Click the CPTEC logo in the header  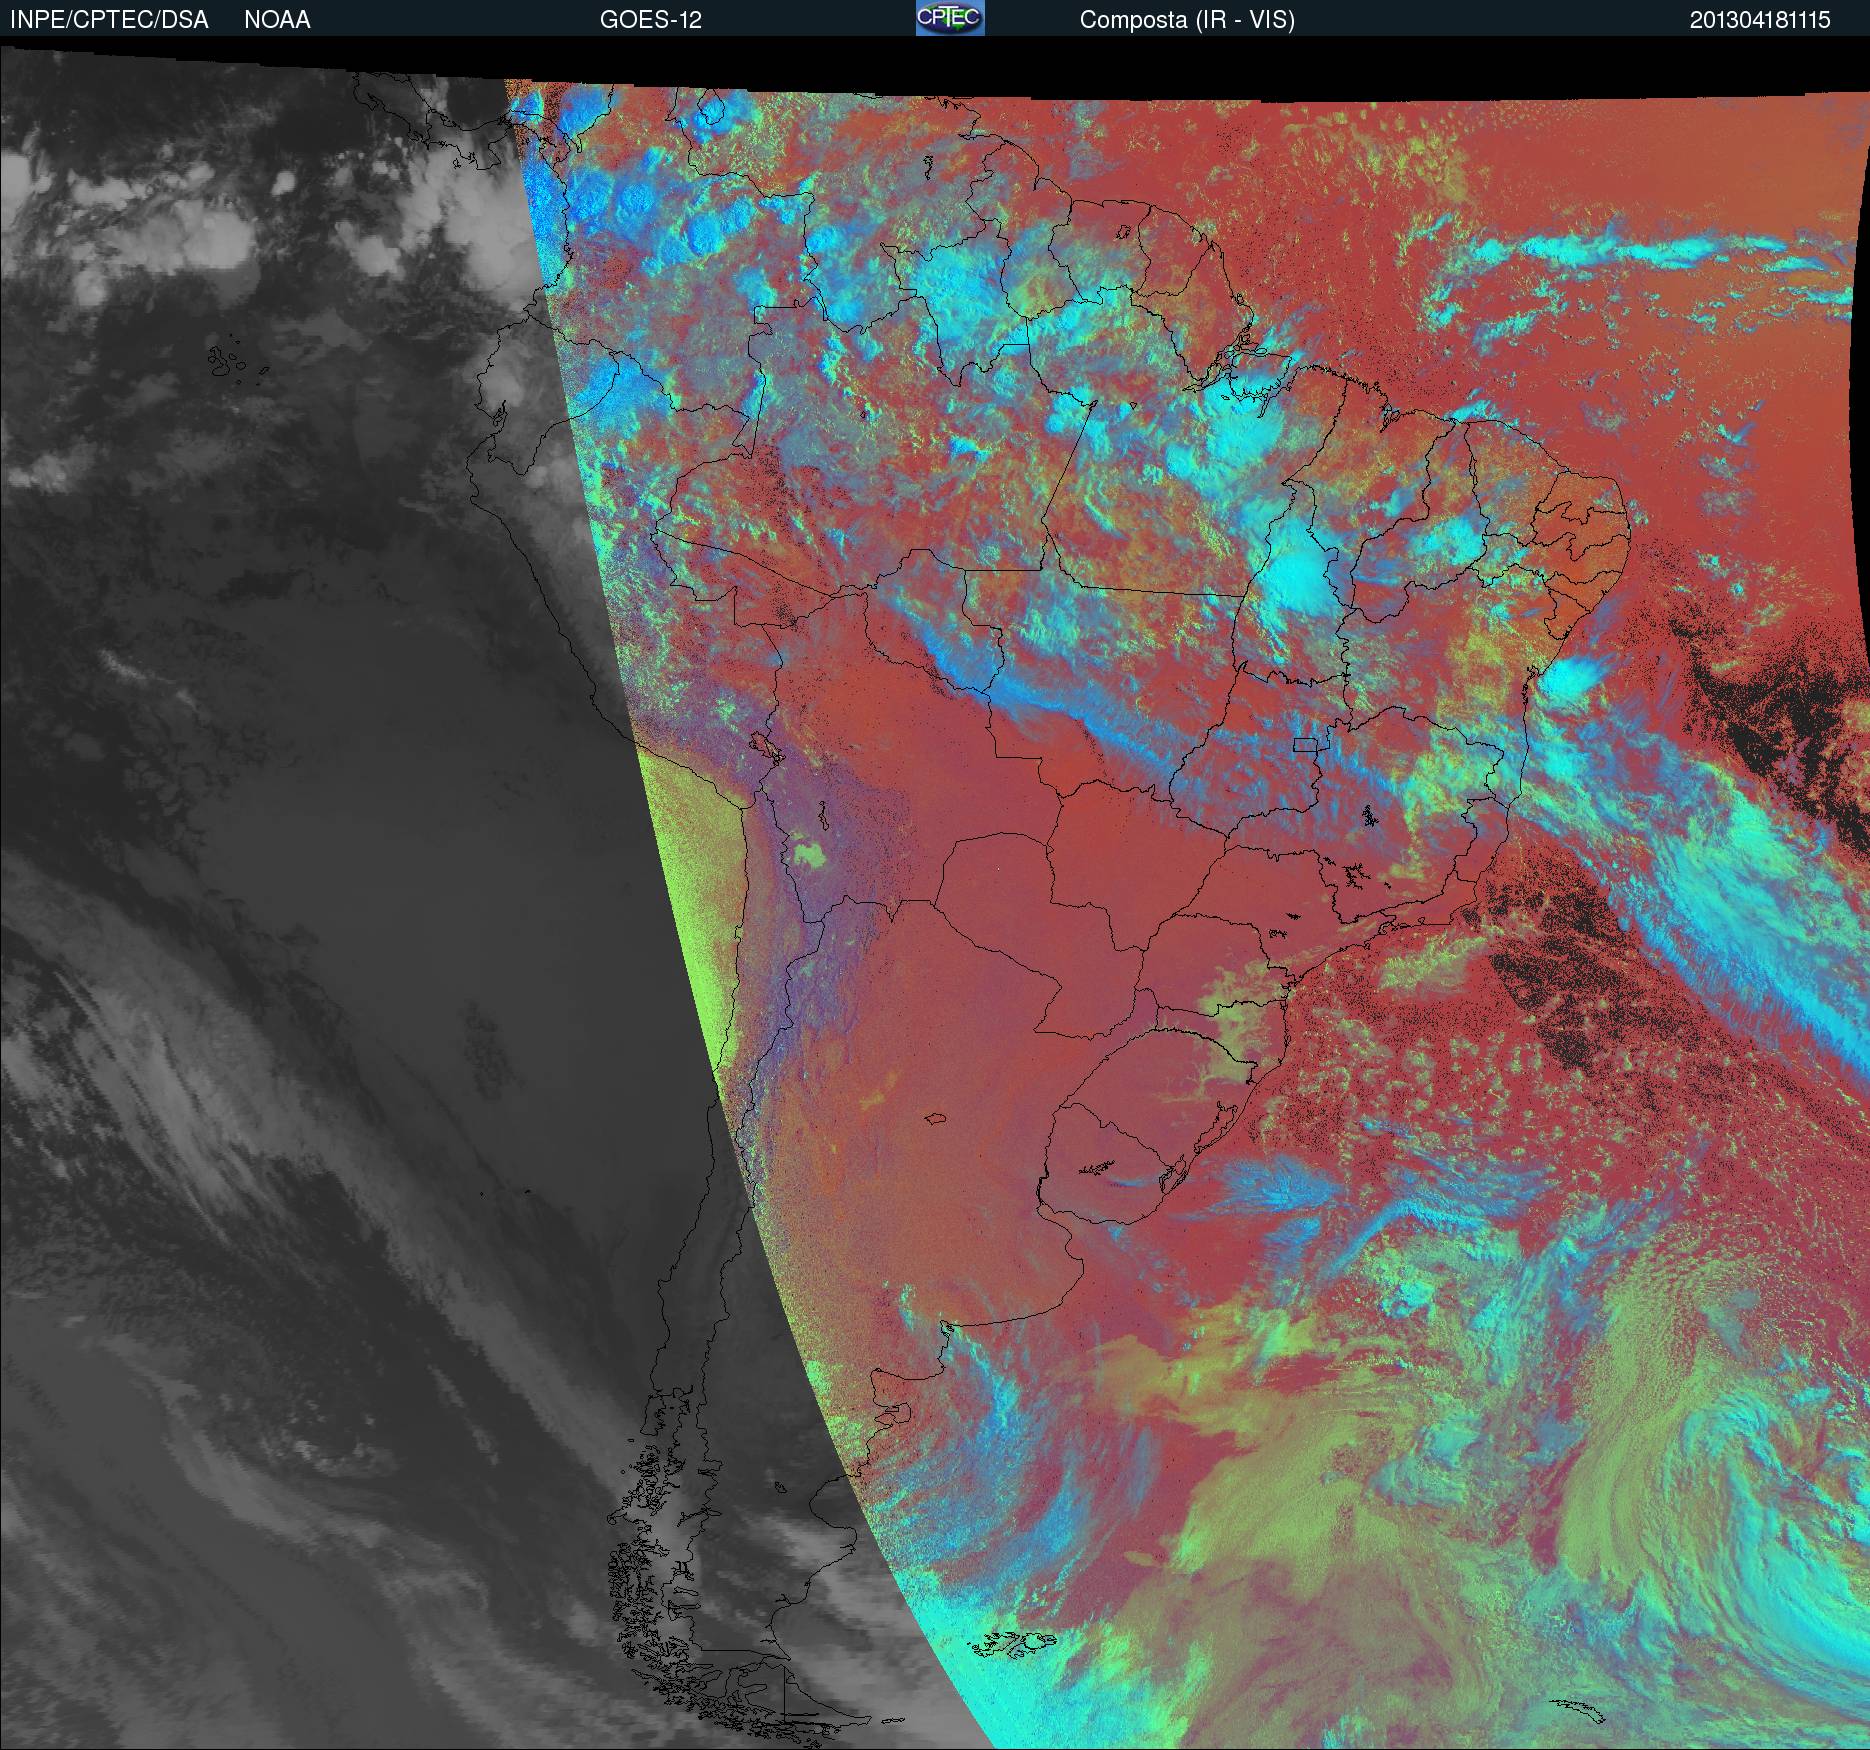(x=950, y=18)
